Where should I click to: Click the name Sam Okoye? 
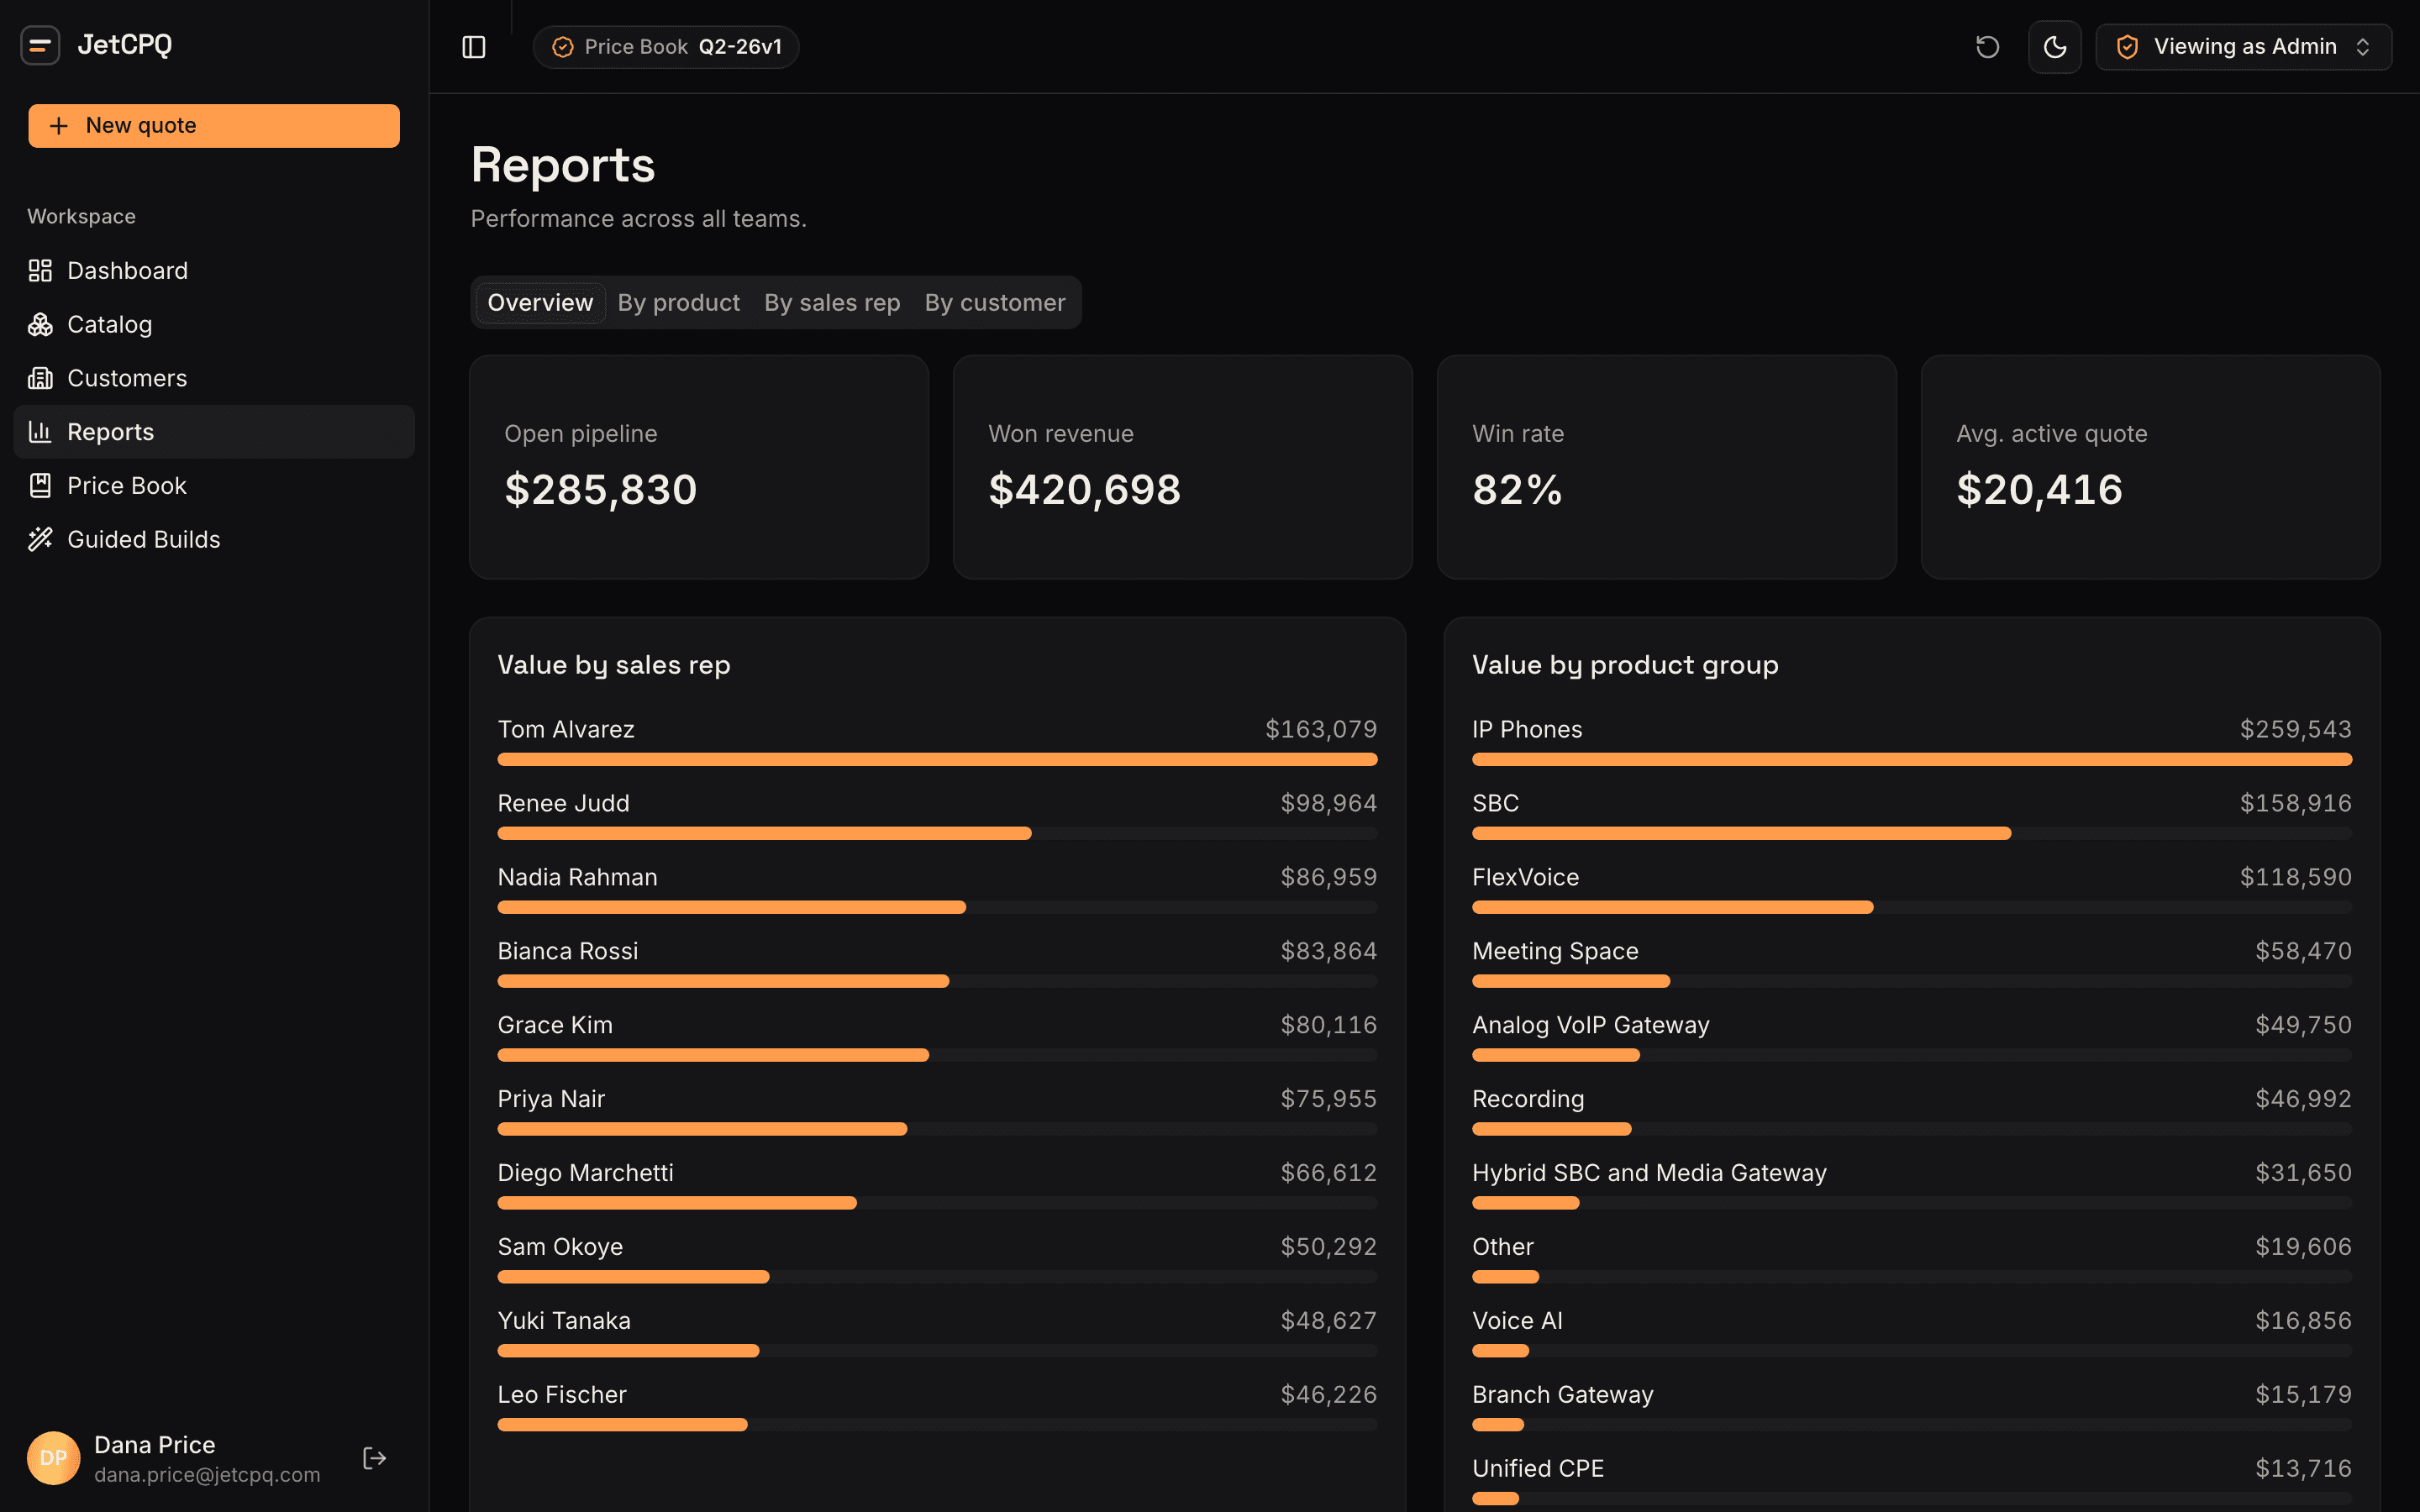click(x=560, y=1247)
